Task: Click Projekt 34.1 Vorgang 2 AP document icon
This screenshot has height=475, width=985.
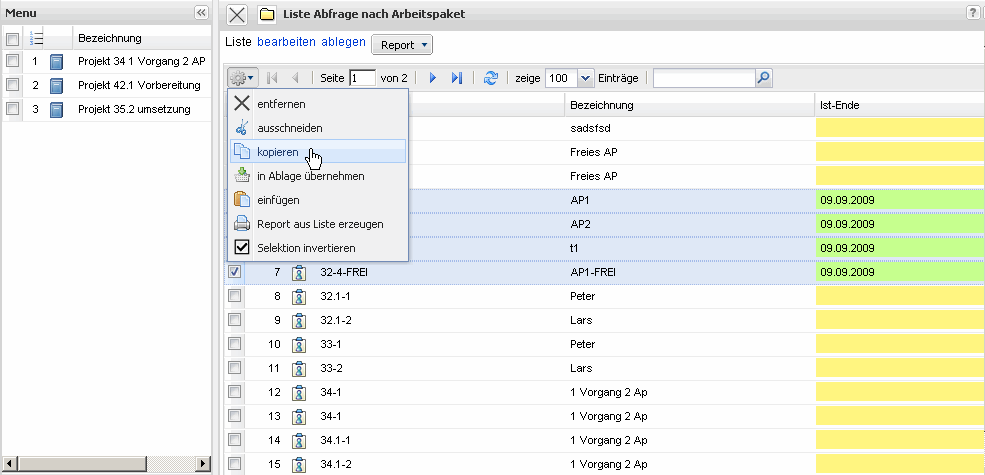Action: coord(57,62)
